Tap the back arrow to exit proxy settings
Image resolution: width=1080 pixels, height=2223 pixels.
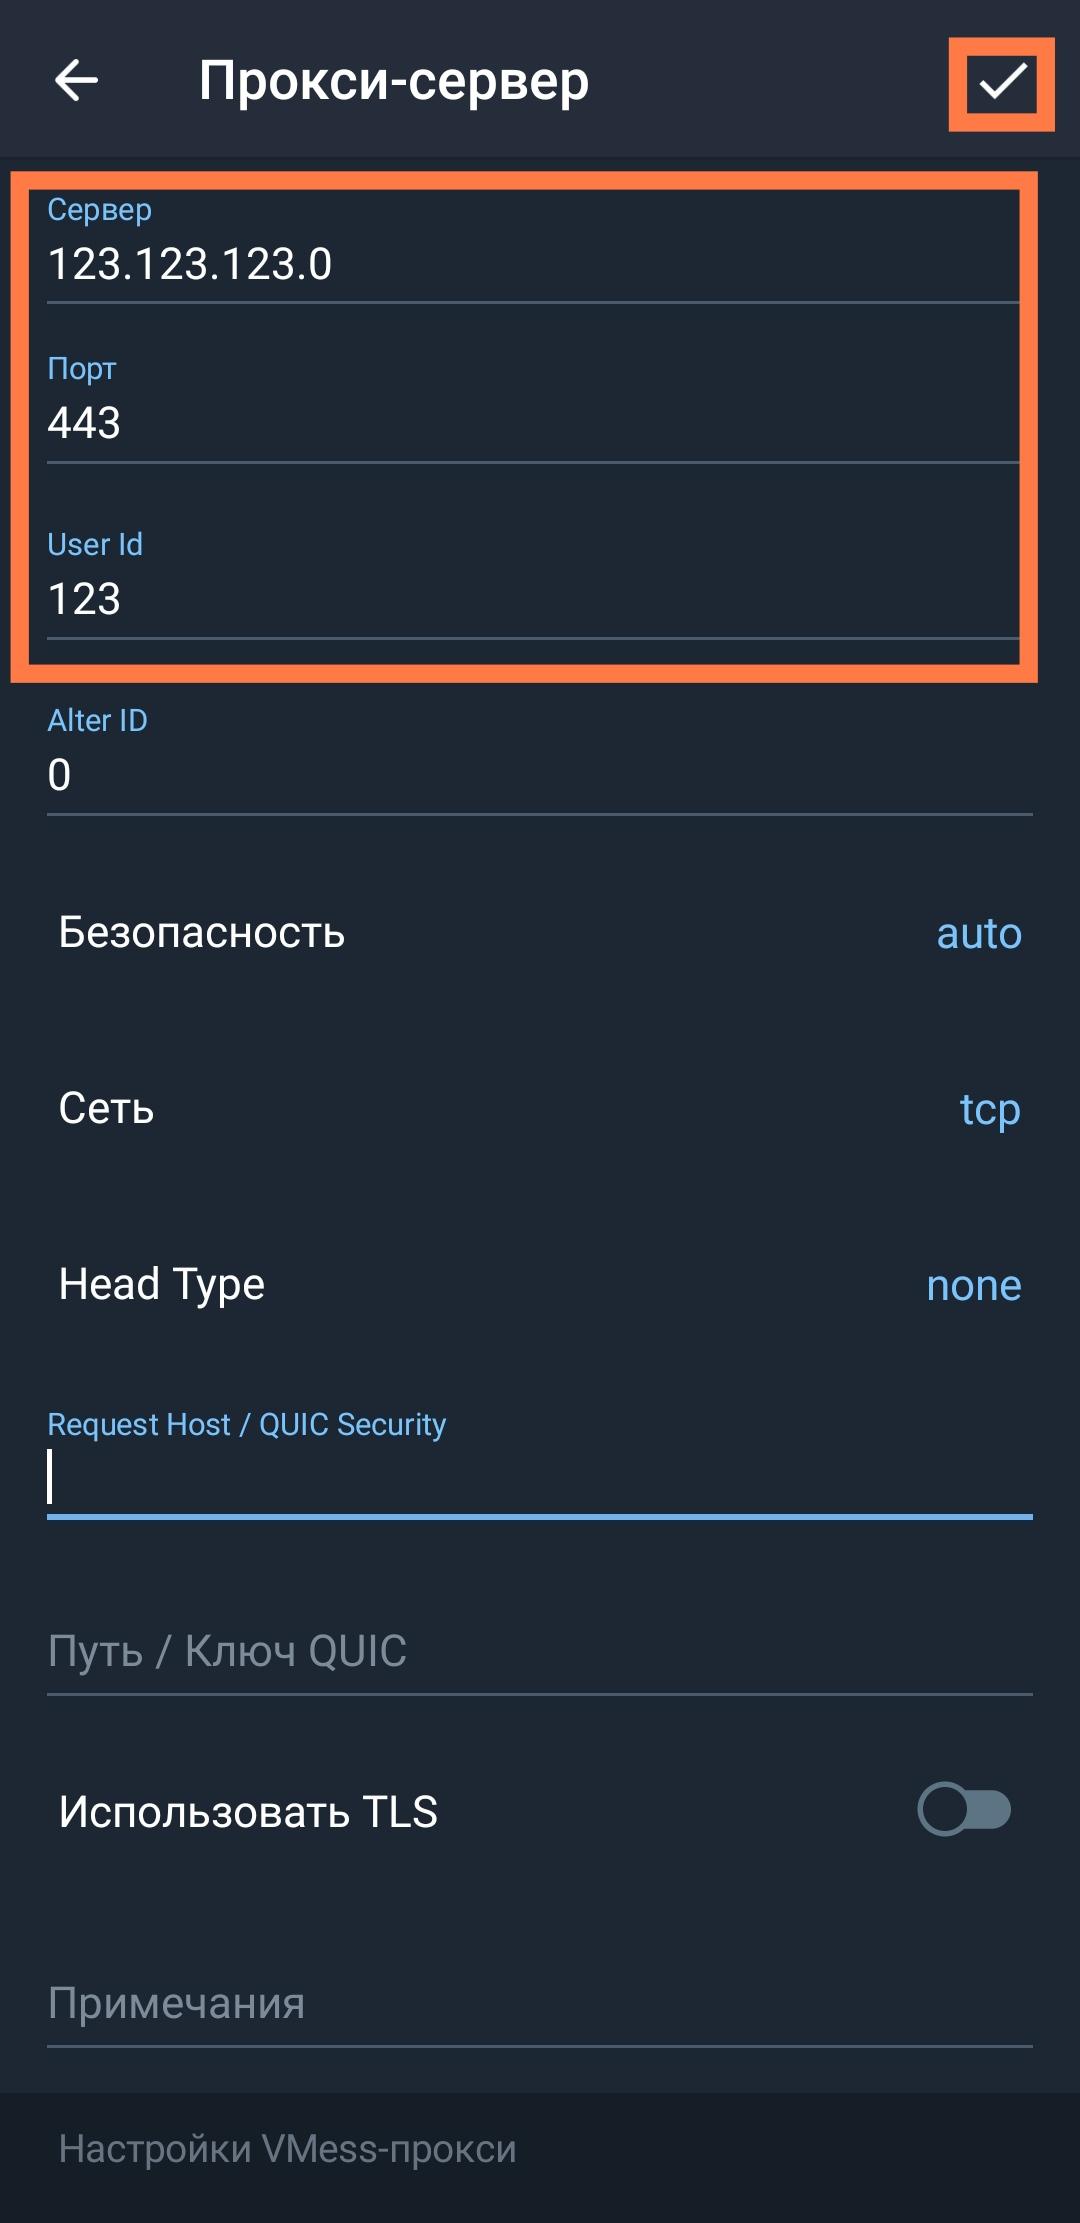[x=75, y=80]
